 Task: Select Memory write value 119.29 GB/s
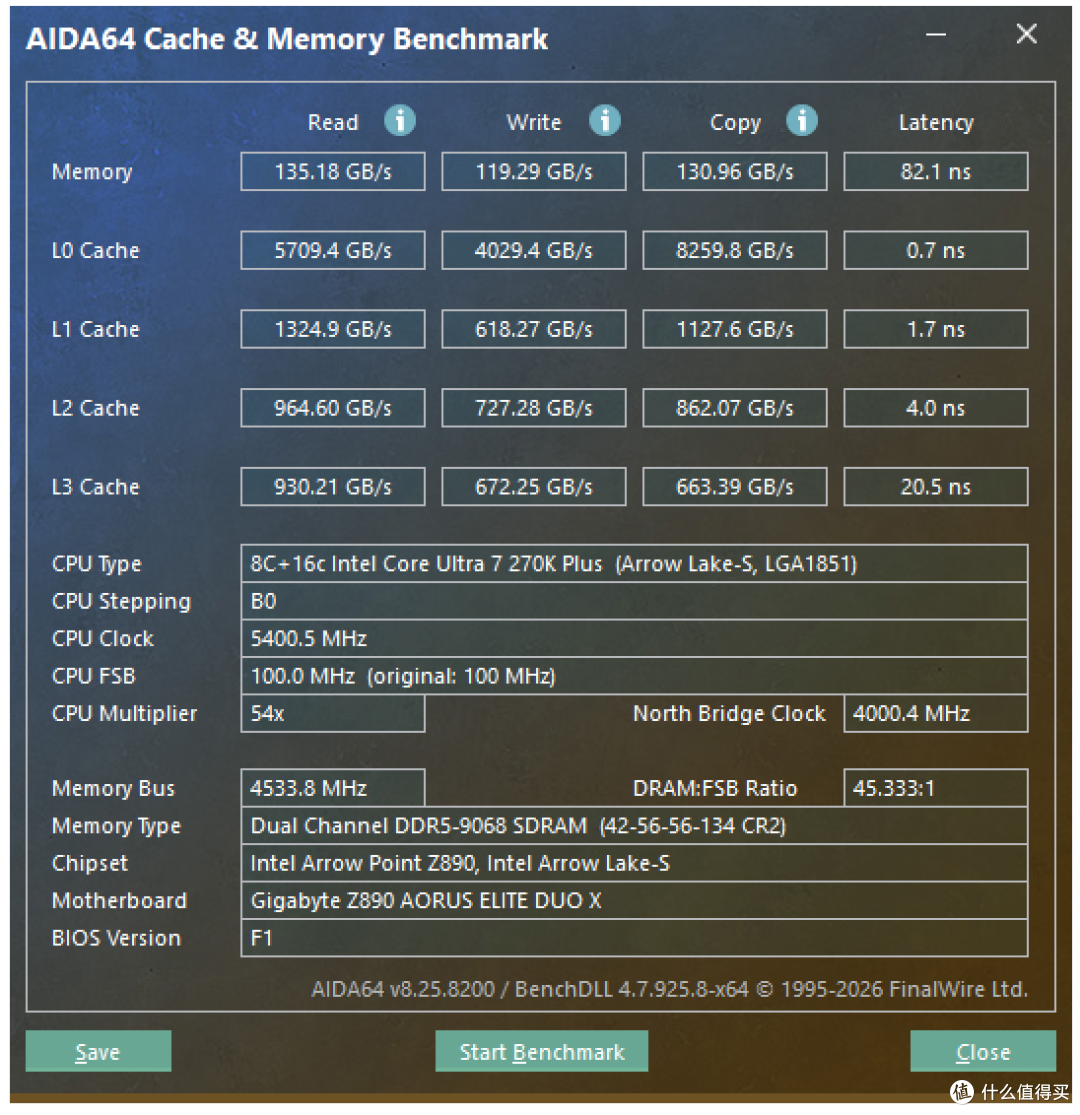(534, 171)
